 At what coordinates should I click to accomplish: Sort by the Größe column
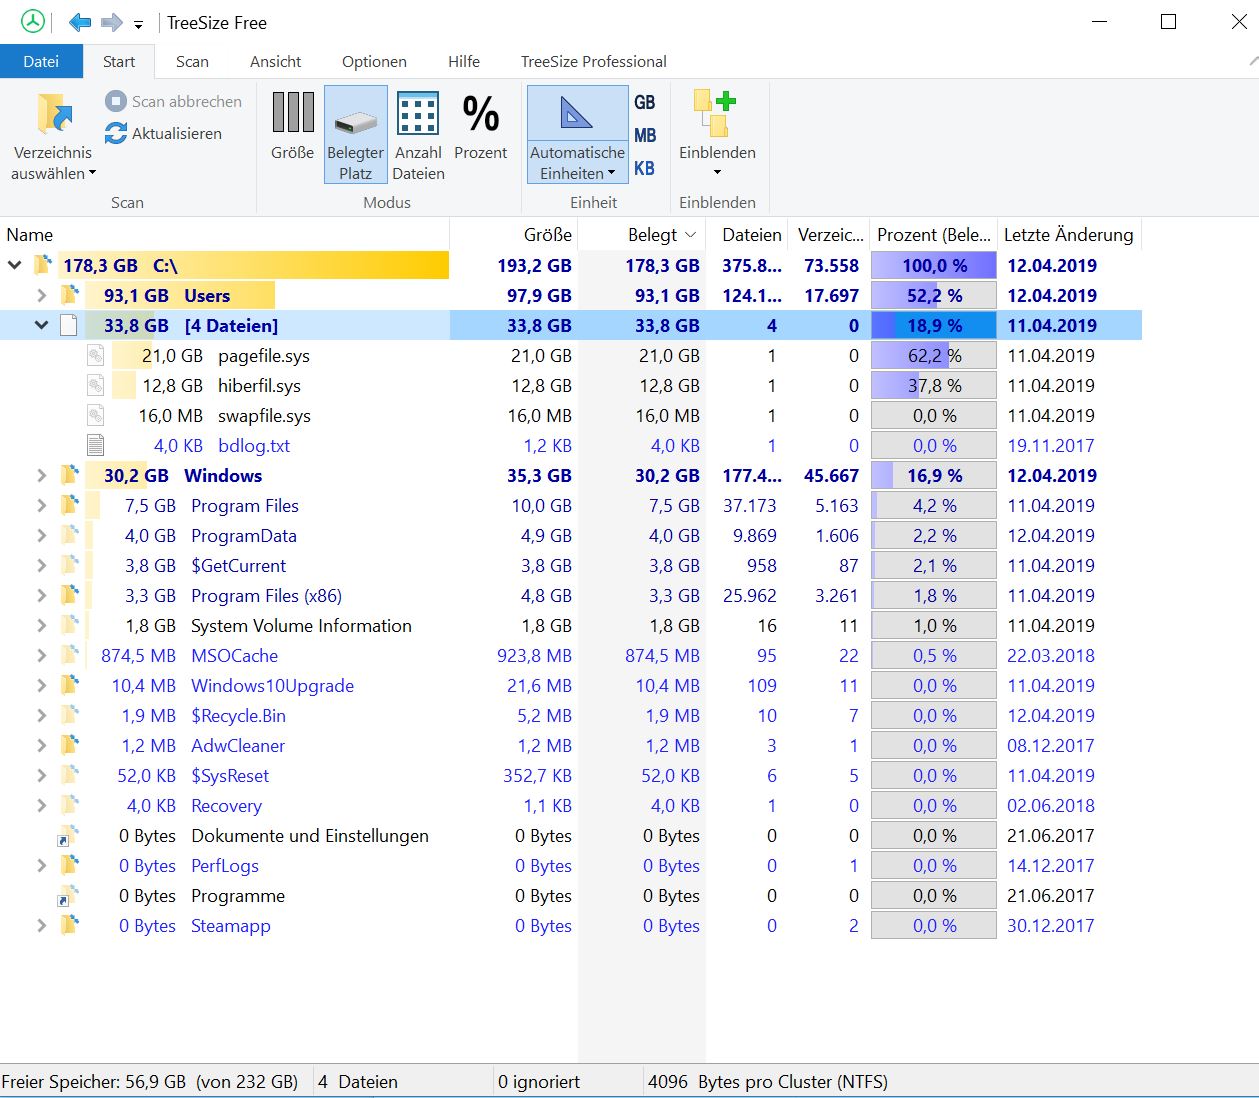tap(514, 235)
